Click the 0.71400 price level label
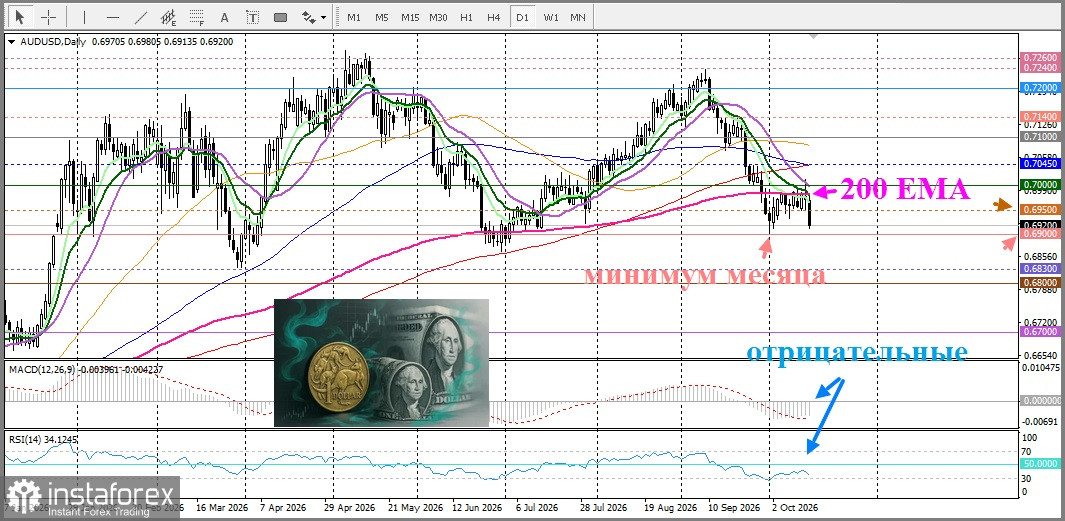The height and width of the screenshot is (521, 1065). click(x=1041, y=117)
